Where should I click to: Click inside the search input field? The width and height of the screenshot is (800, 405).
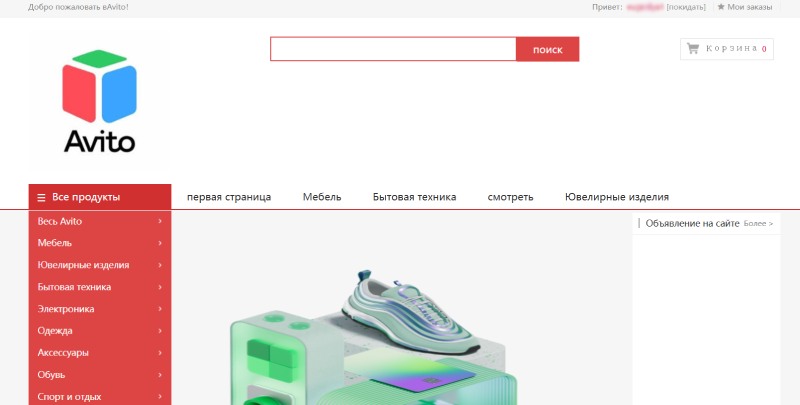[x=393, y=49]
